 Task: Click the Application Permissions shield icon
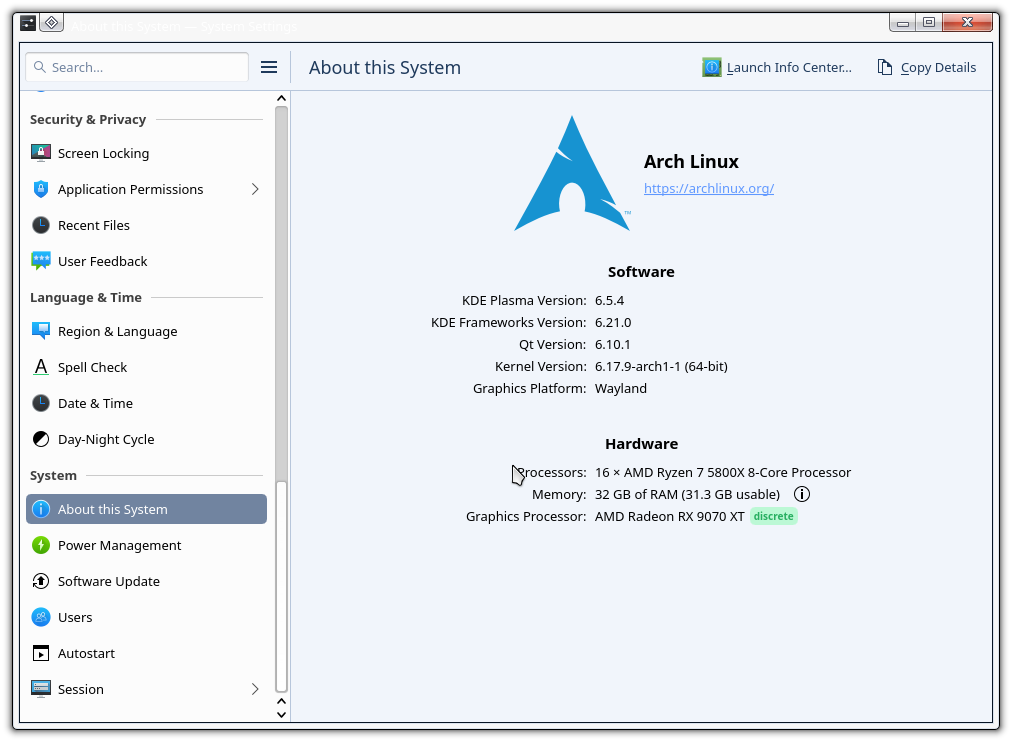(x=41, y=189)
